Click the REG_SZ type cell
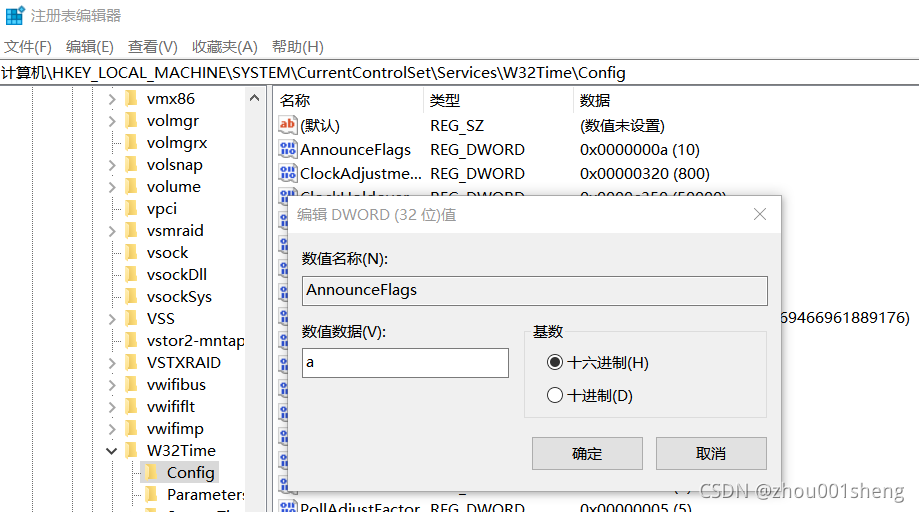This screenshot has width=919, height=512. [x=457, y=125]
